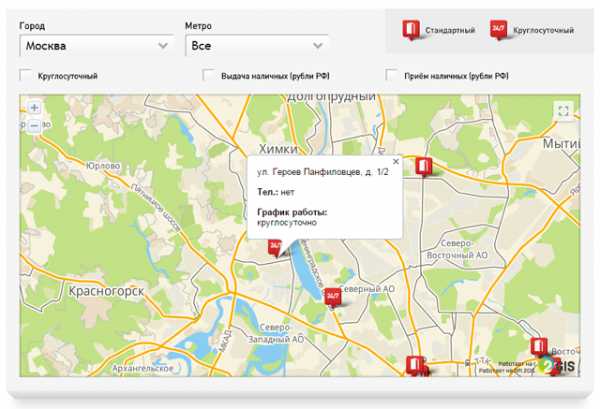Viewport: 600px width, 409px height.
Task: Expand the Метро dropdown showing Все
Action: pos(257,45)
